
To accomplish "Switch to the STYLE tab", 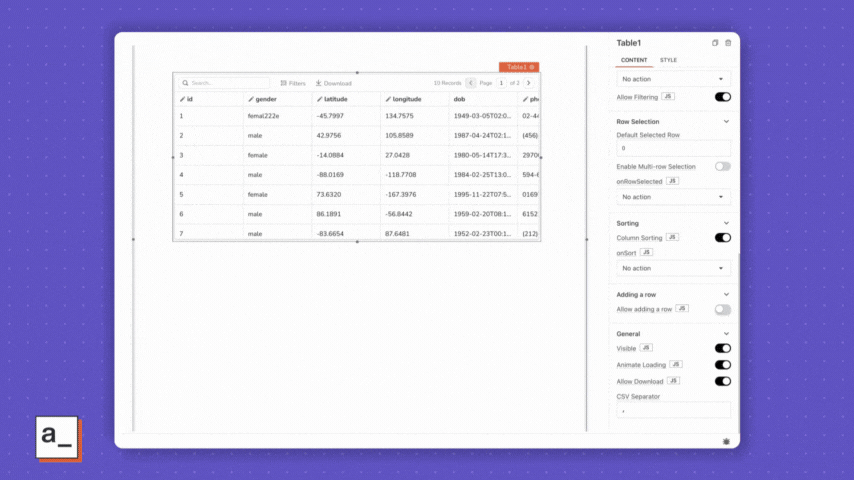I will point(668,60).
